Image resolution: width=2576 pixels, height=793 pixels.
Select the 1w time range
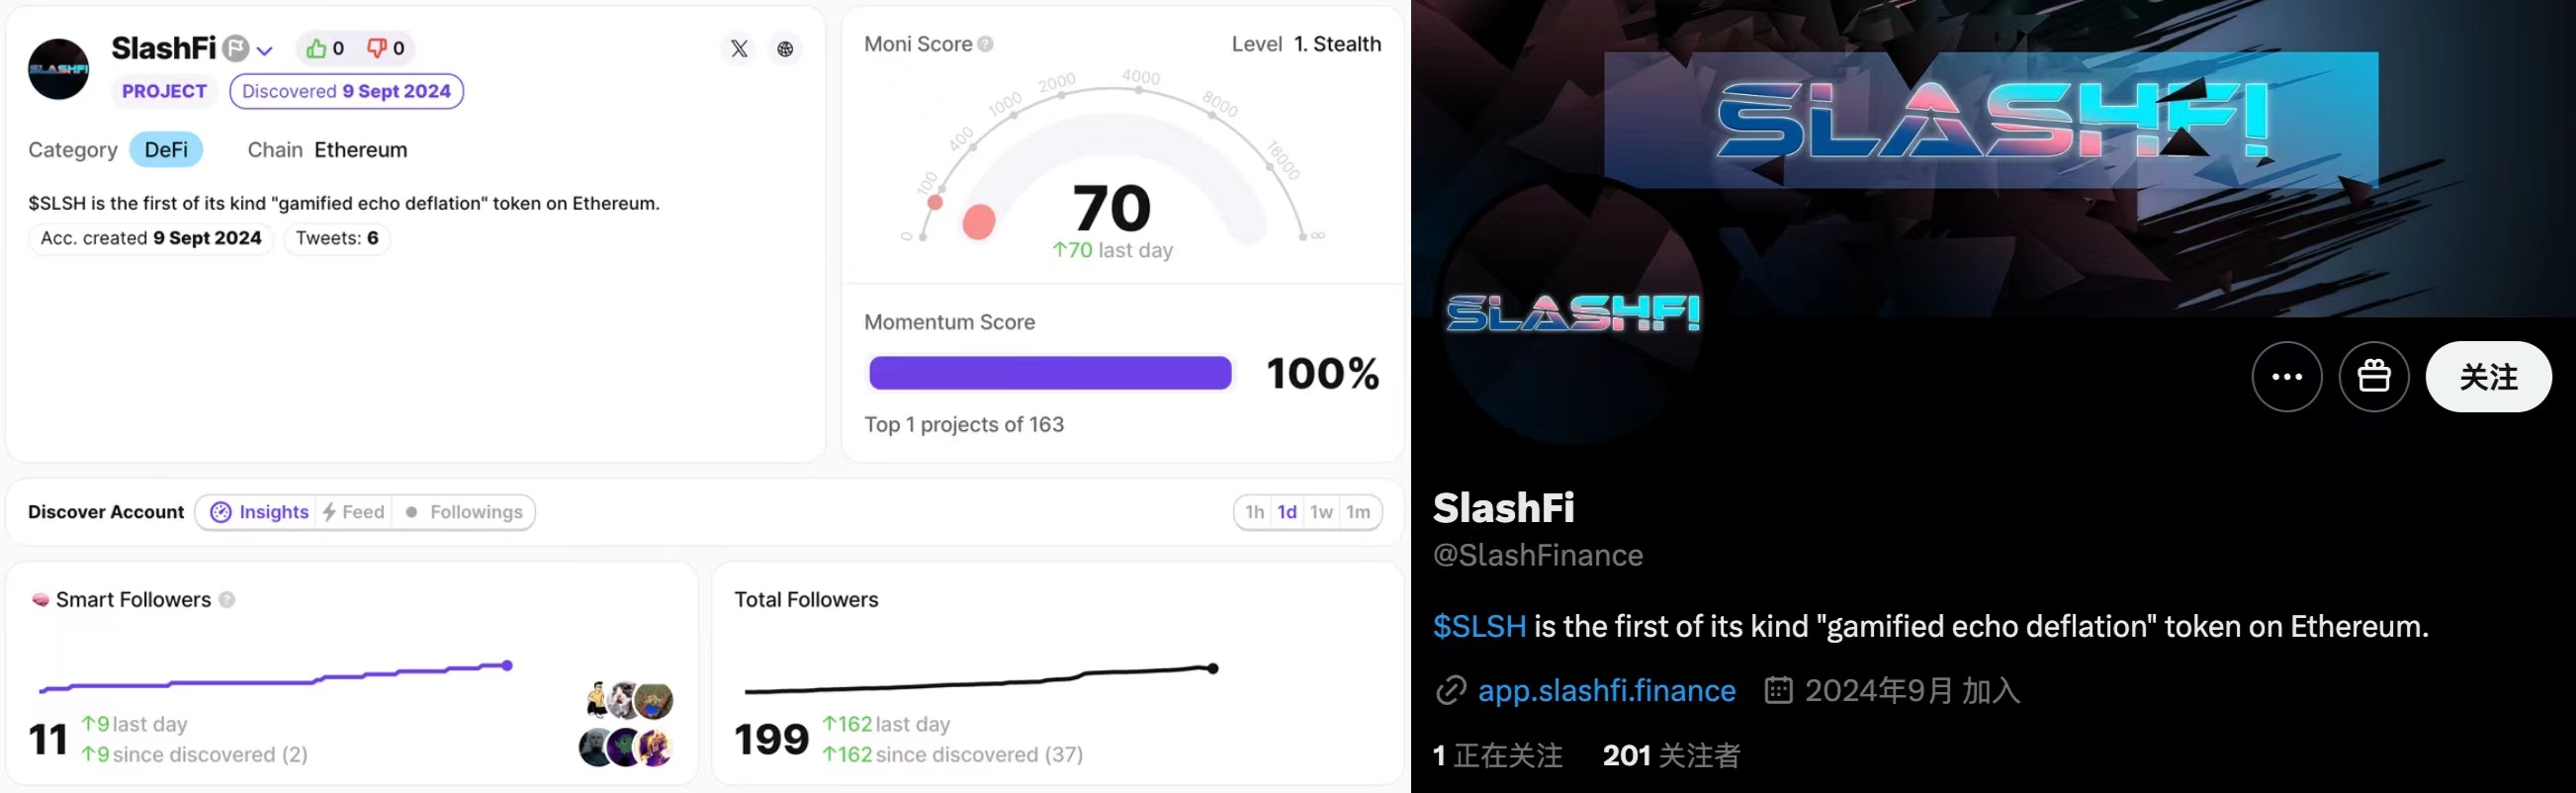click(1321, 512)
